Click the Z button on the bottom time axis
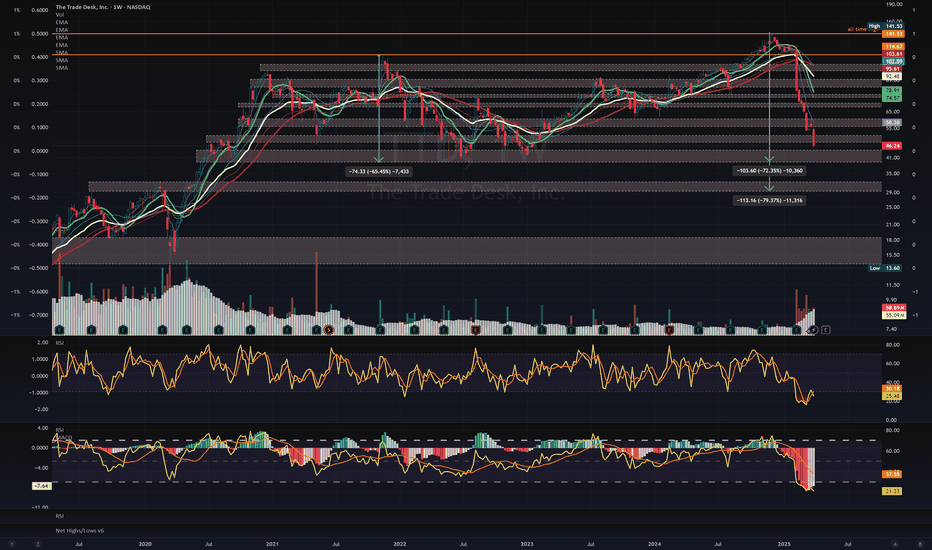932x550 pixels. tap(38, 544)
